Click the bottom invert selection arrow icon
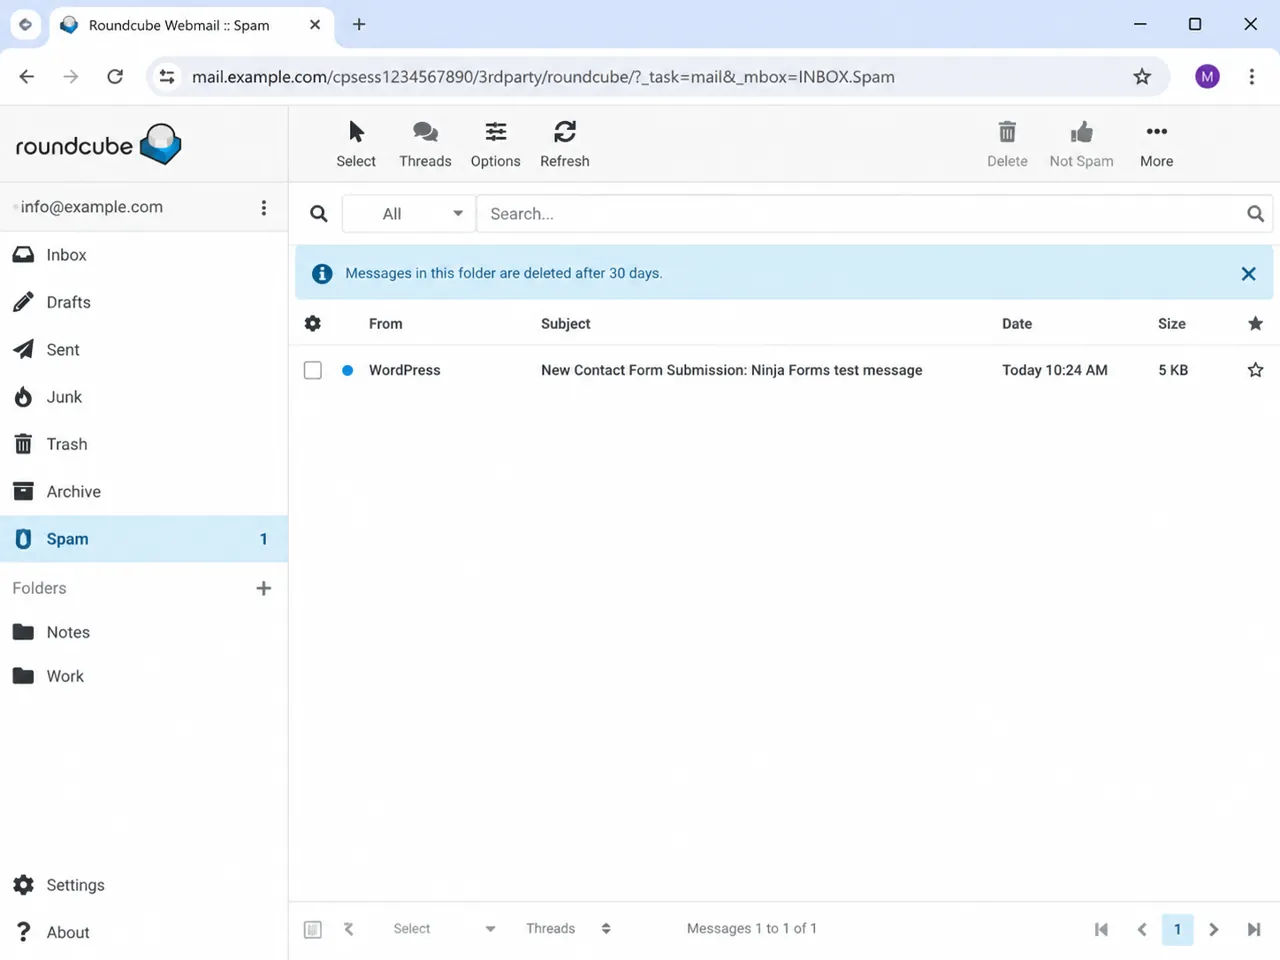This screenshot has height=960, width=1280. 348,929
